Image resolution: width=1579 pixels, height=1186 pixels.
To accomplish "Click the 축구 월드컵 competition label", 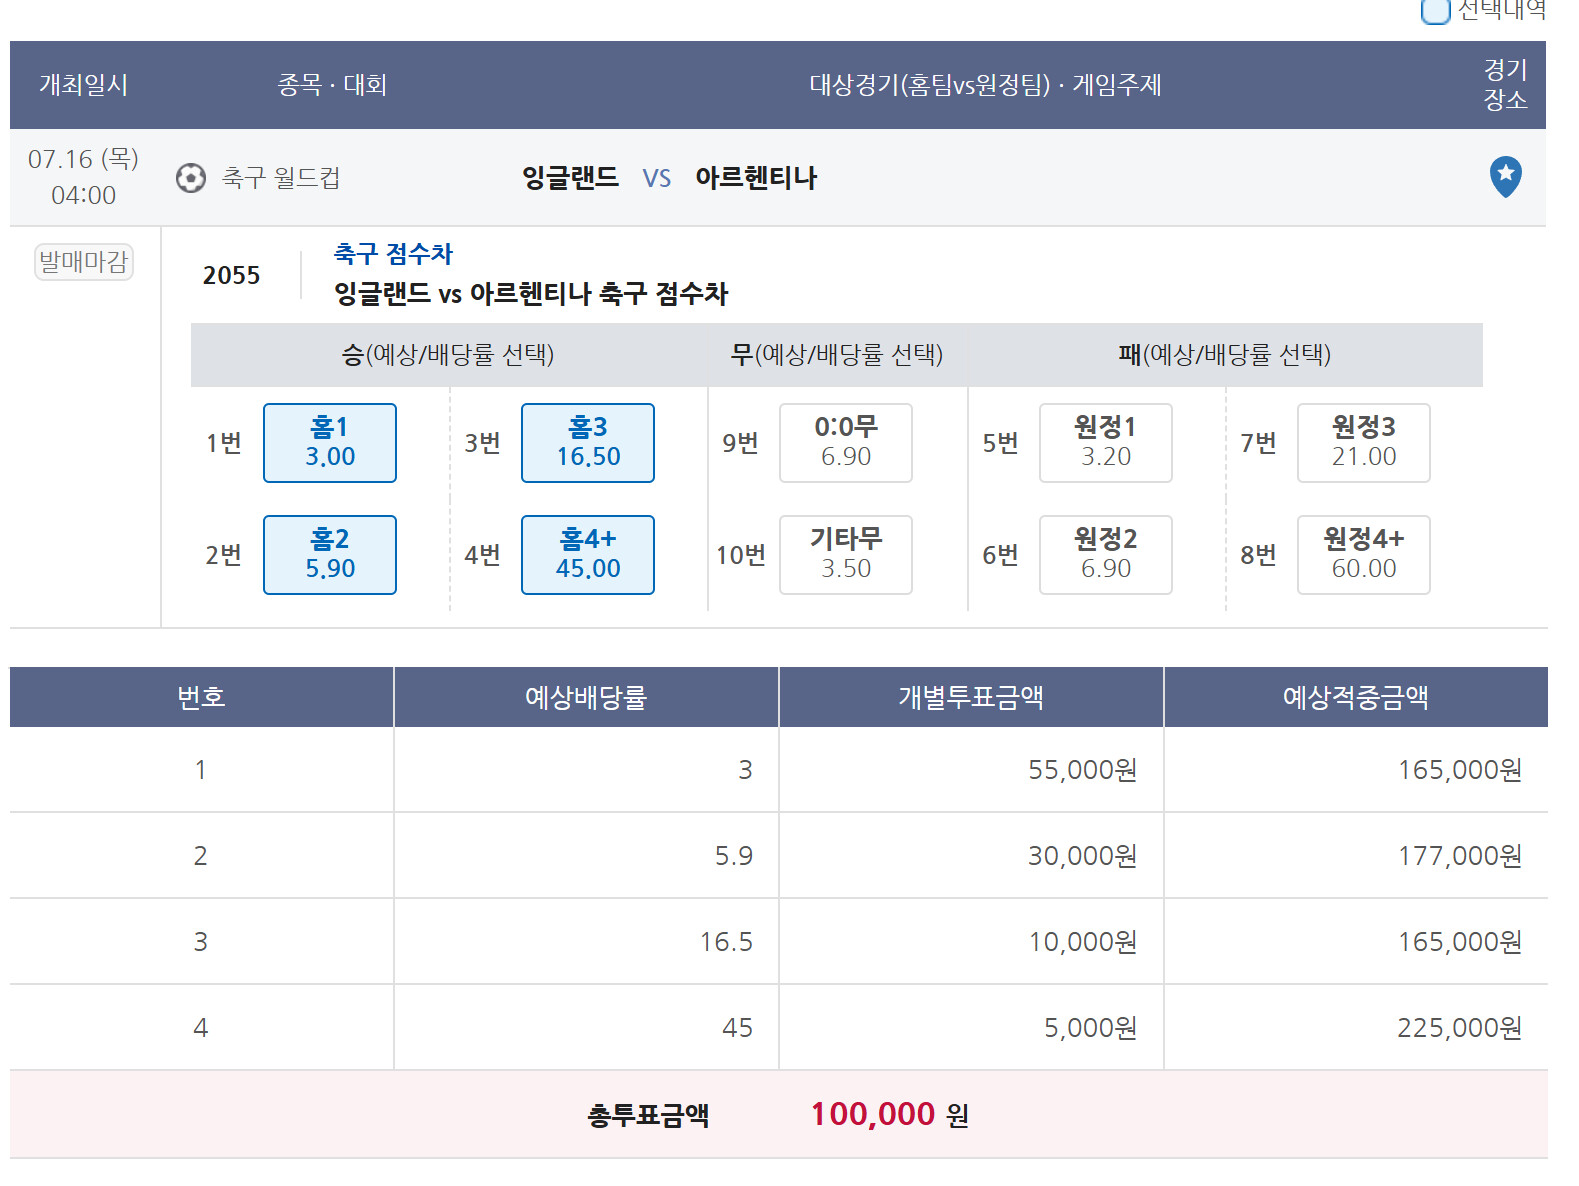I will (x=281, y=178).
